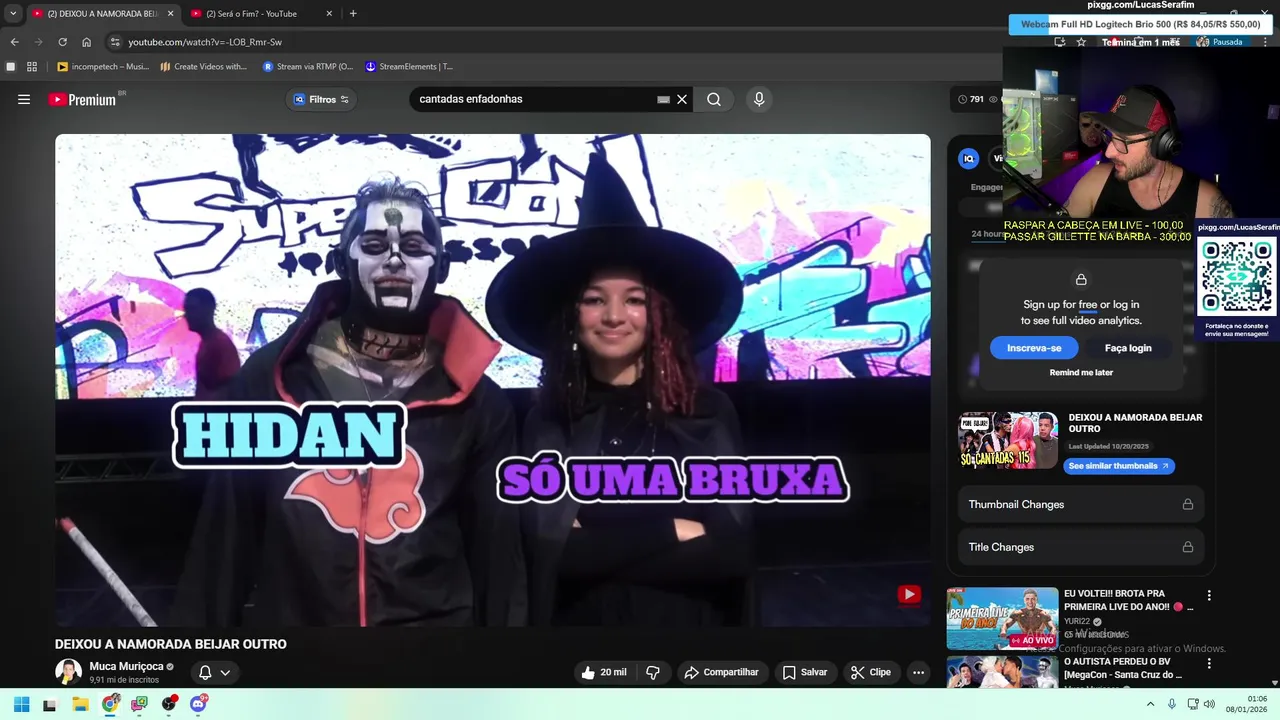Screen dimensions: 1280x720
Task: Focus the YouTube search field
Action: click(x=535, y=99)
